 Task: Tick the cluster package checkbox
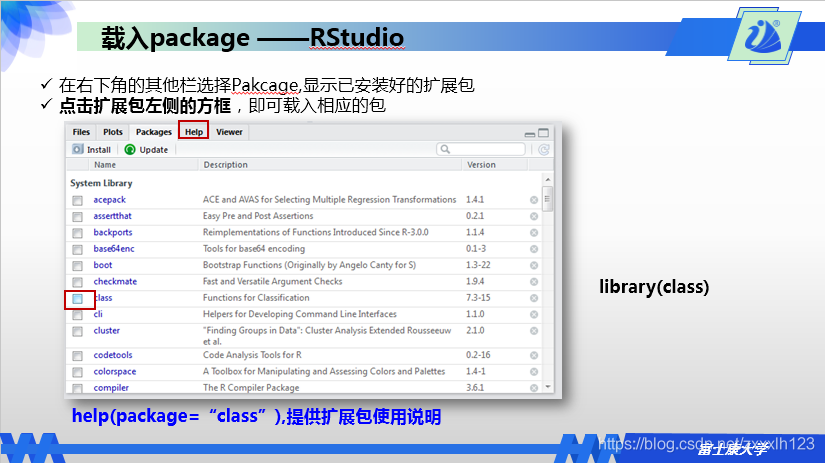[x=77, y=331]
